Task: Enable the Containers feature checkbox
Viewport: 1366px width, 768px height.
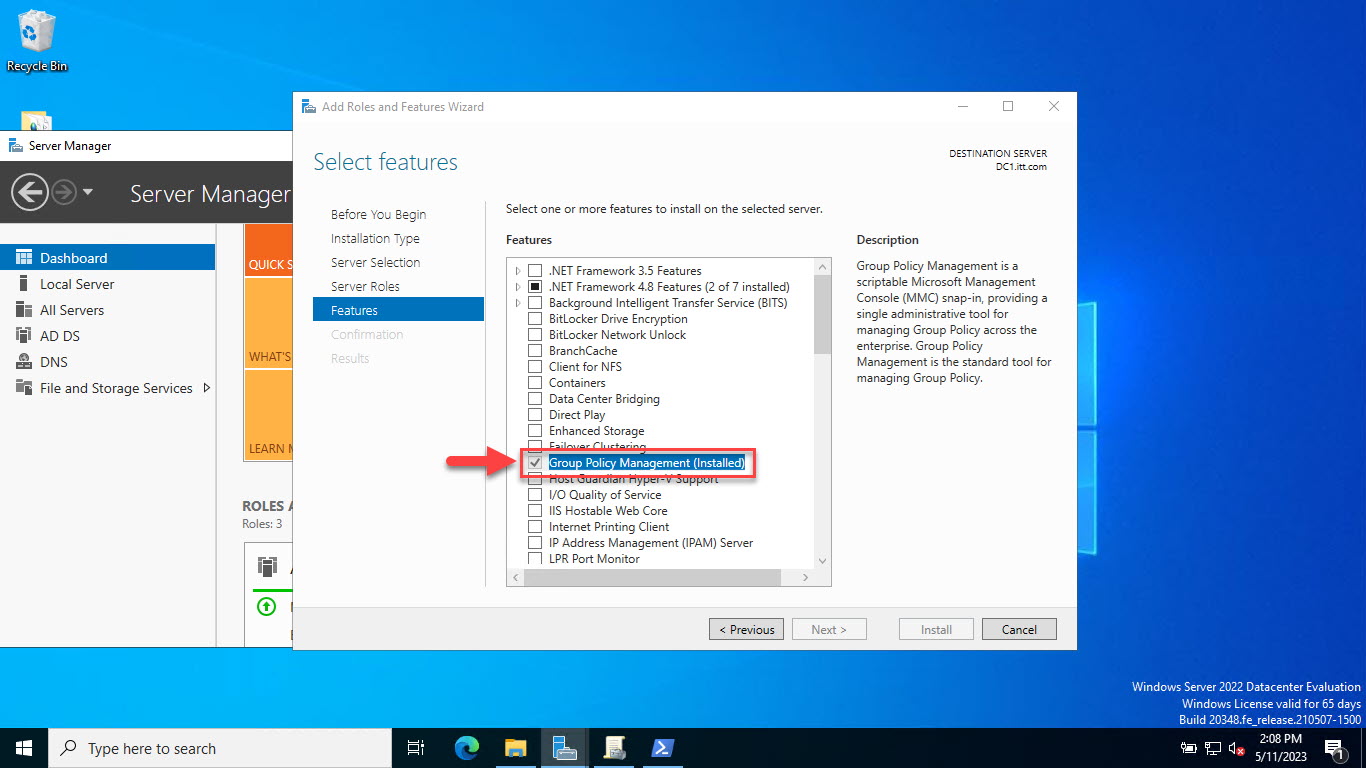Action: click(535, 382)
